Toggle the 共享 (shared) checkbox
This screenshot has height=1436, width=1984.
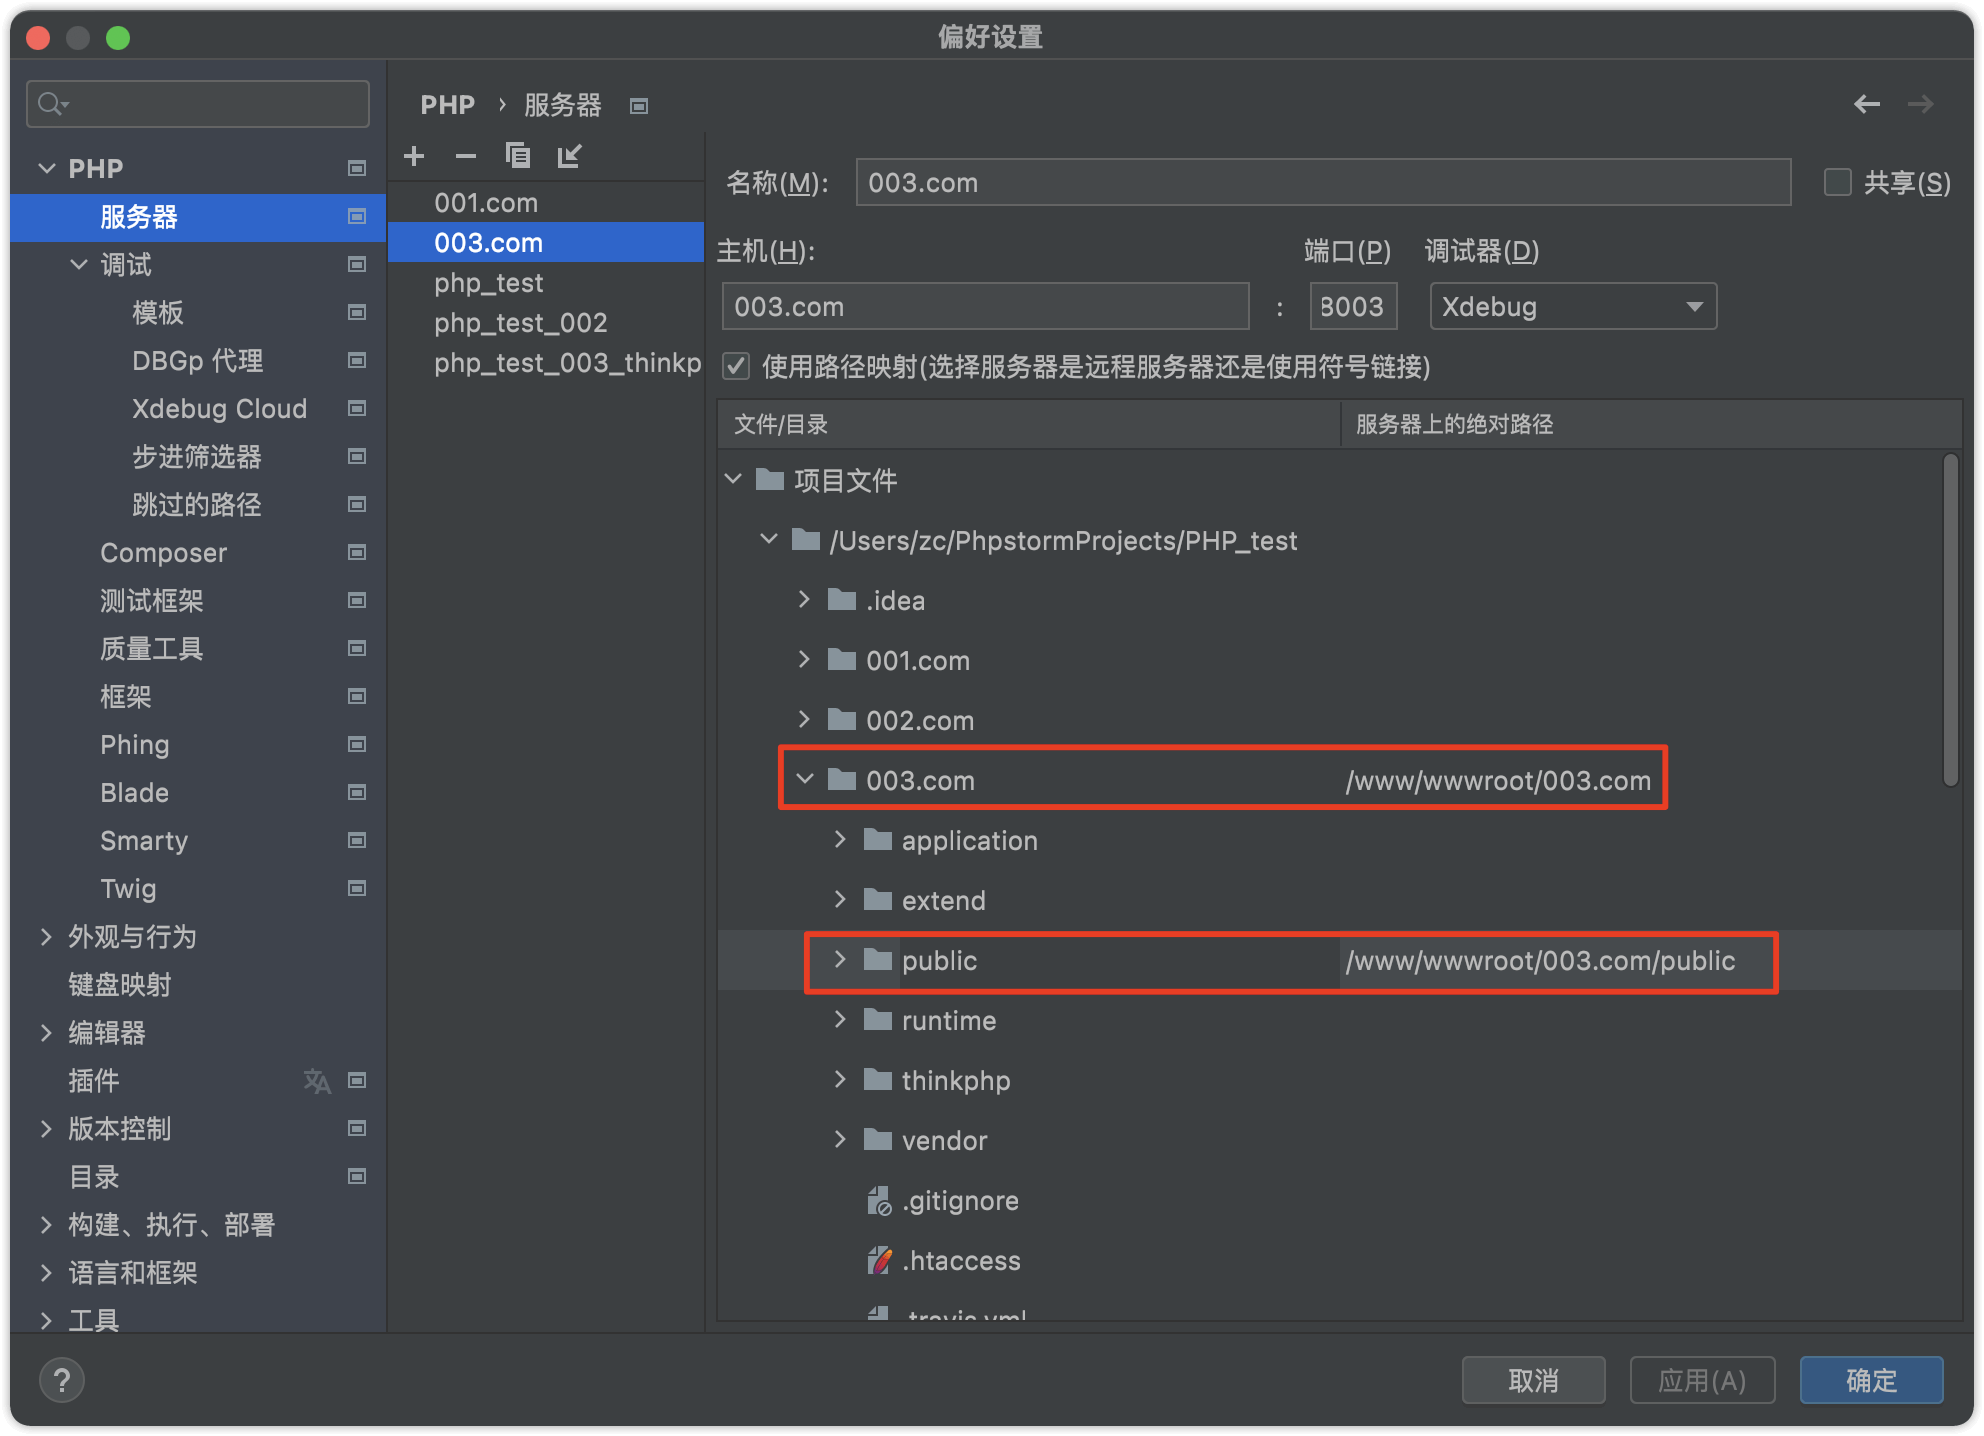(x=1837, y=183)
